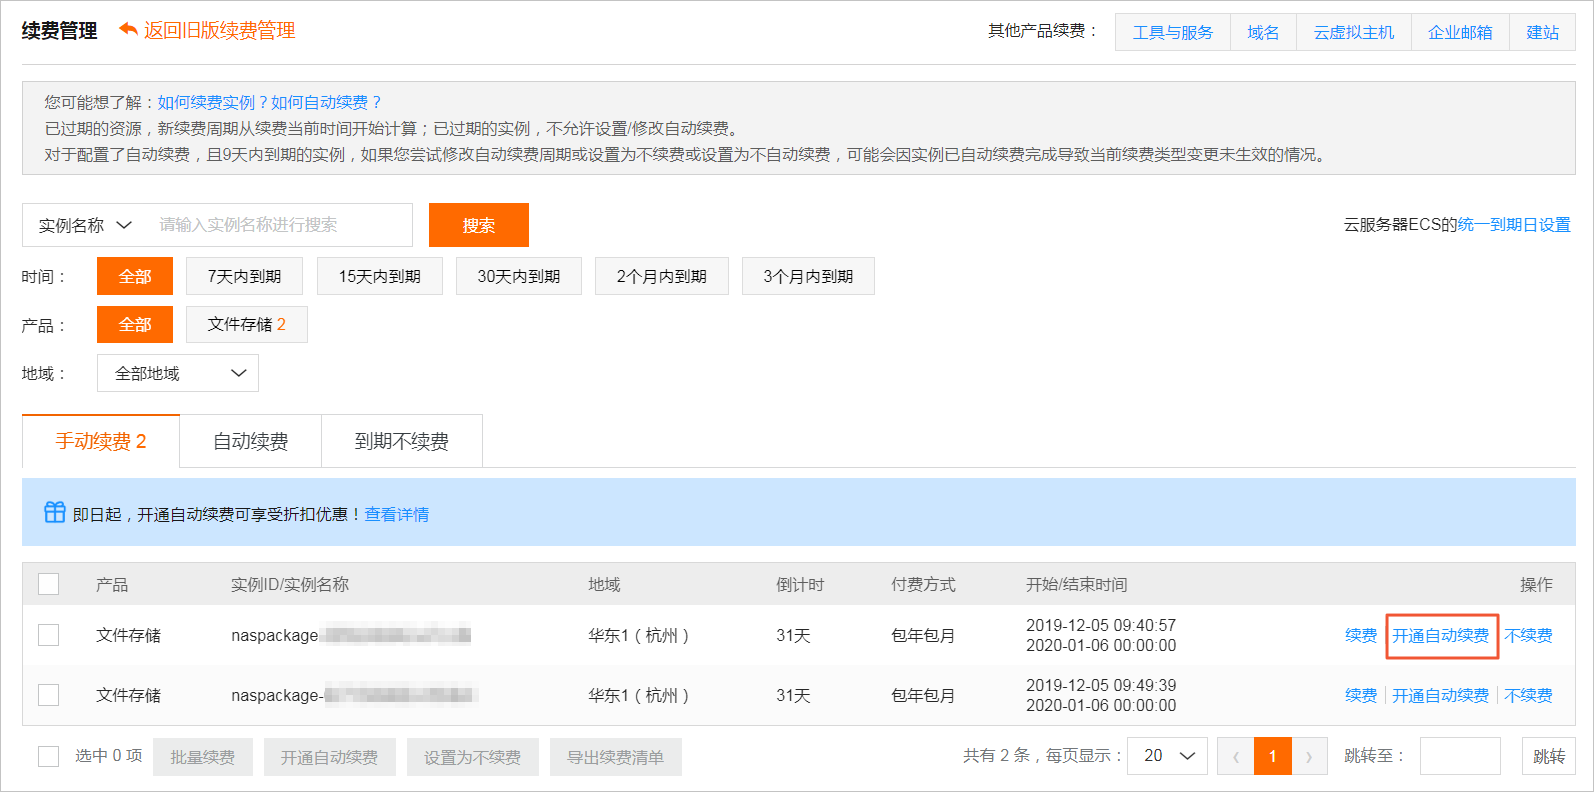Switch to 到期不续费 tab
1594x792 pixels.
click(402, 441)
